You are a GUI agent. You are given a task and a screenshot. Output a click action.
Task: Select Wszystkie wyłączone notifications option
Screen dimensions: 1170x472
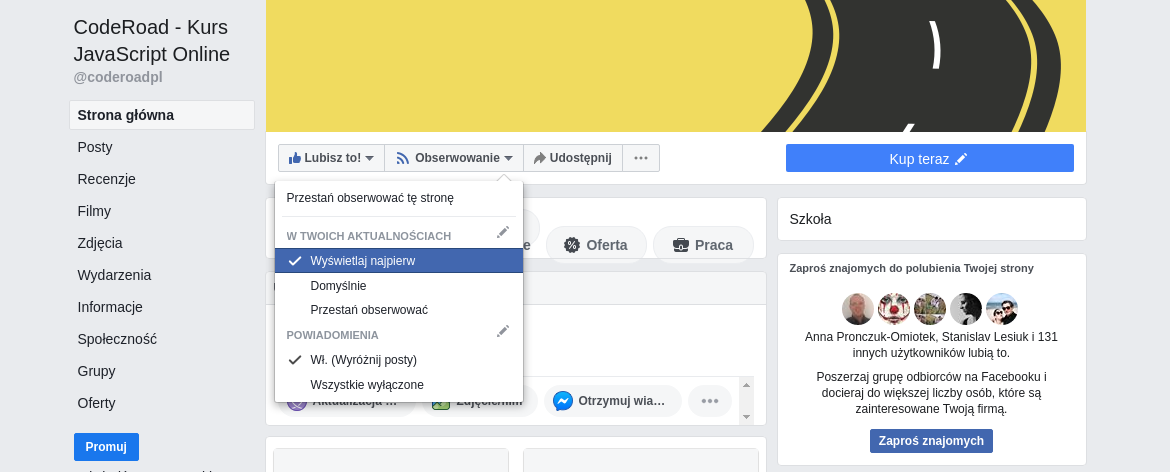click(398, 385)
